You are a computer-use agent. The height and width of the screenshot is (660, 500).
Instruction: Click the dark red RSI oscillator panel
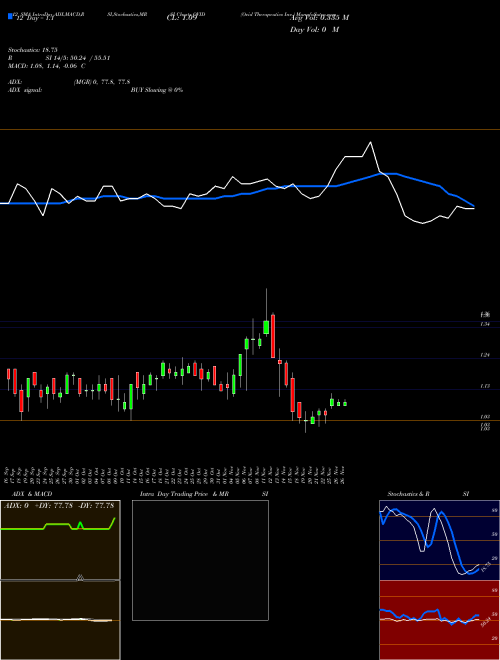(439, 620)
